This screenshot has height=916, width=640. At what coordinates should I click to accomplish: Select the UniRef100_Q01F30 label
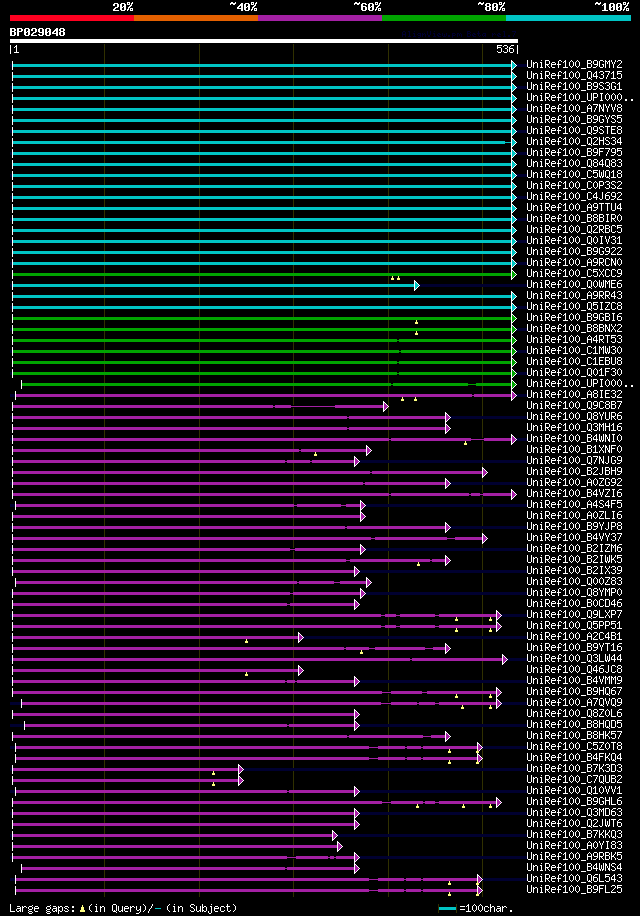point(574,373)
